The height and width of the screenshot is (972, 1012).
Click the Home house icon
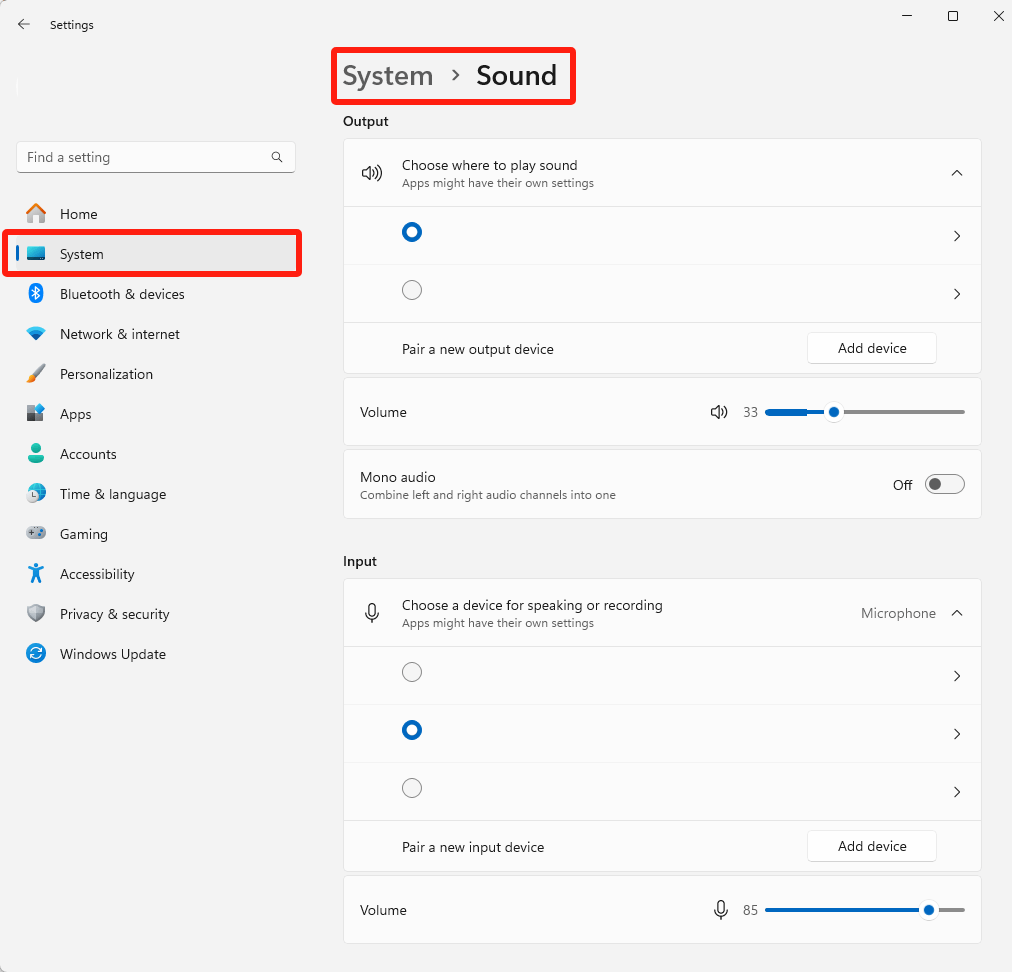36,214
